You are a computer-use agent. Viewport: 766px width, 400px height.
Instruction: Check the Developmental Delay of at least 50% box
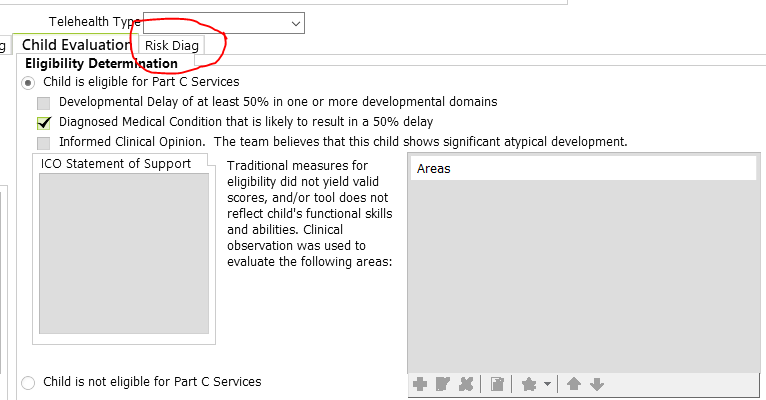(44, 102)
